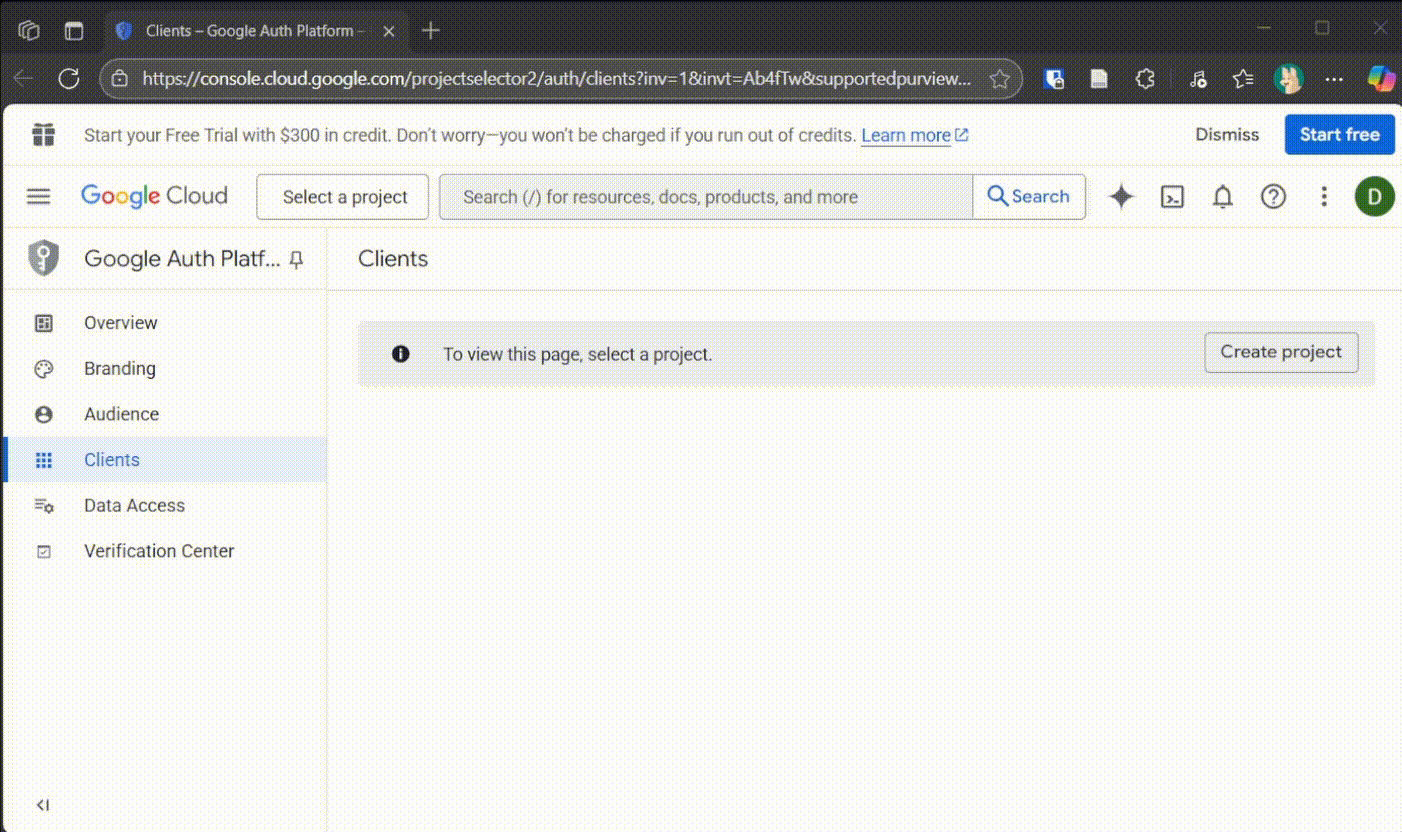Activate Cloud Shell terminal icon
The width and height of the screenshot is (1402, 832).
[1172, 197]
